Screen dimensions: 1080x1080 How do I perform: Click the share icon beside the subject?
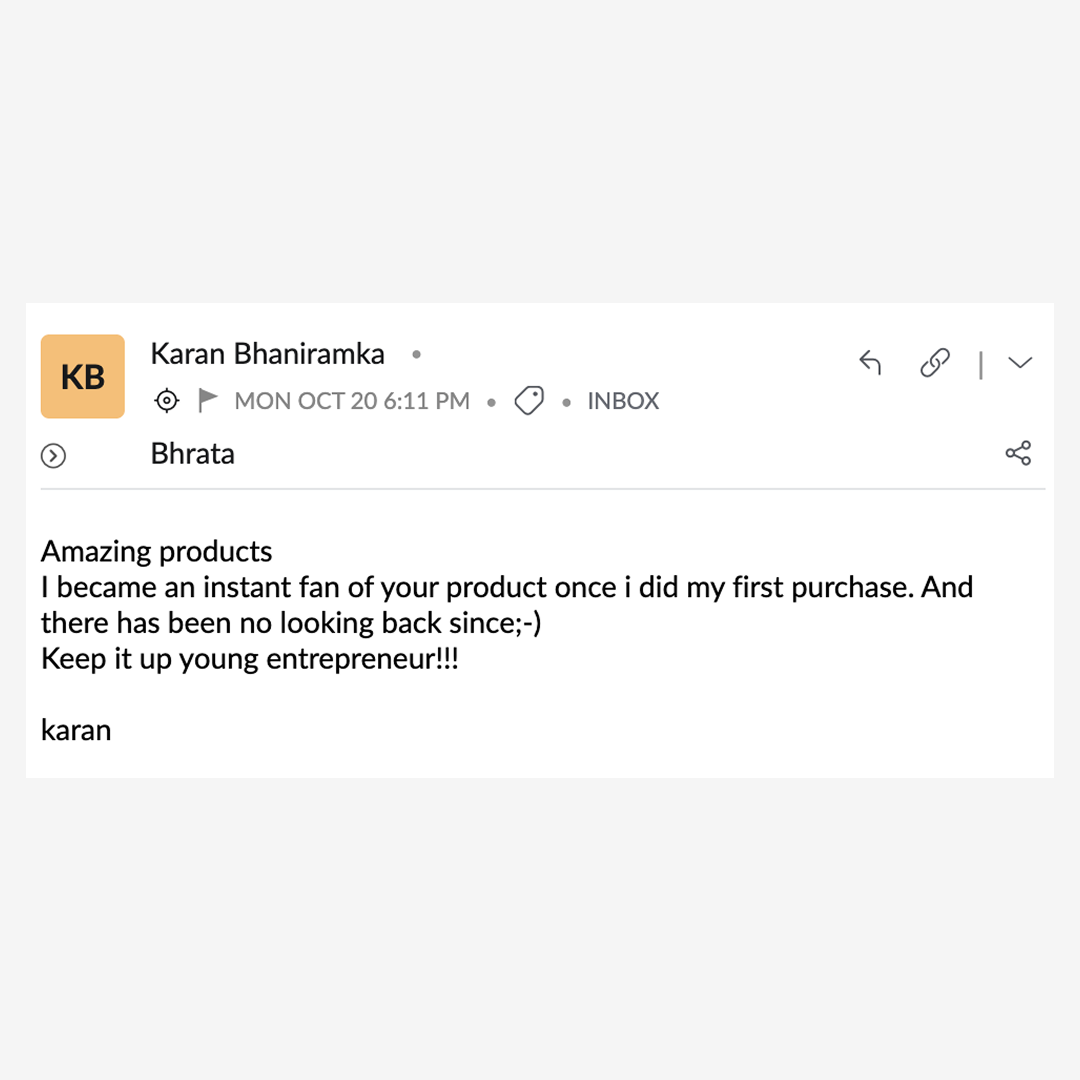(1018, 453)
